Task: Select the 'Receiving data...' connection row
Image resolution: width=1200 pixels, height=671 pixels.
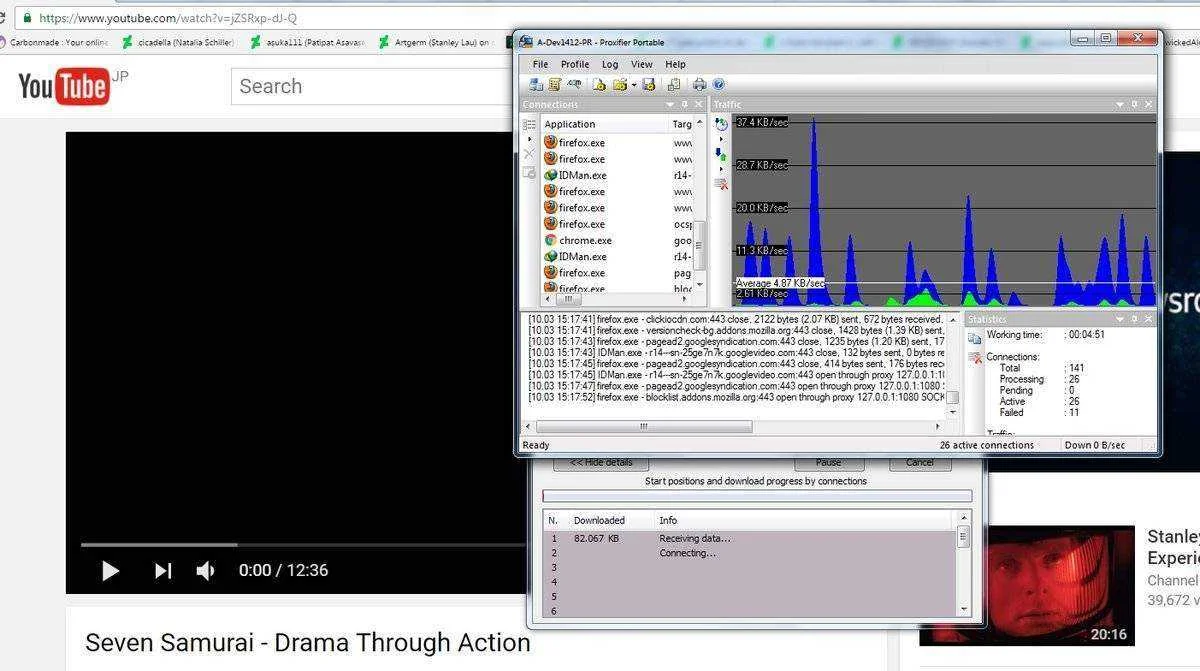Action: tap(750, 538)
